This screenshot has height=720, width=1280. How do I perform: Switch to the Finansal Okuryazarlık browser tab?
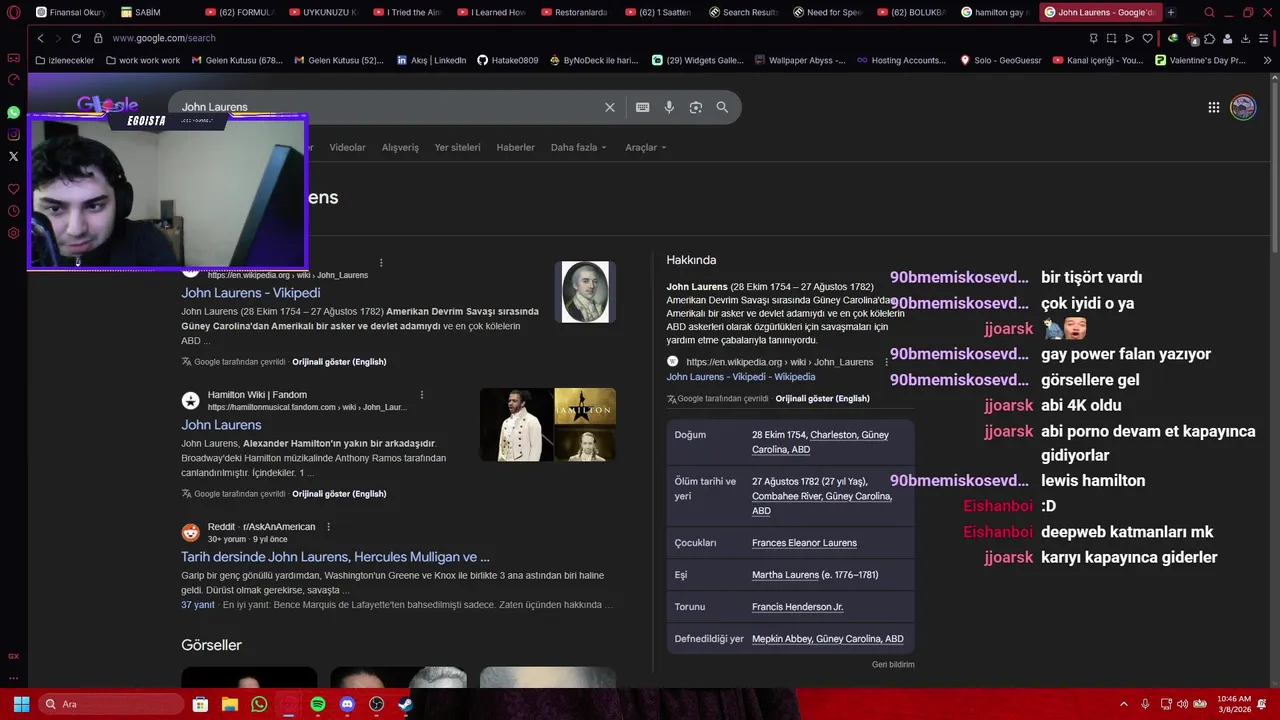point(70,13)
